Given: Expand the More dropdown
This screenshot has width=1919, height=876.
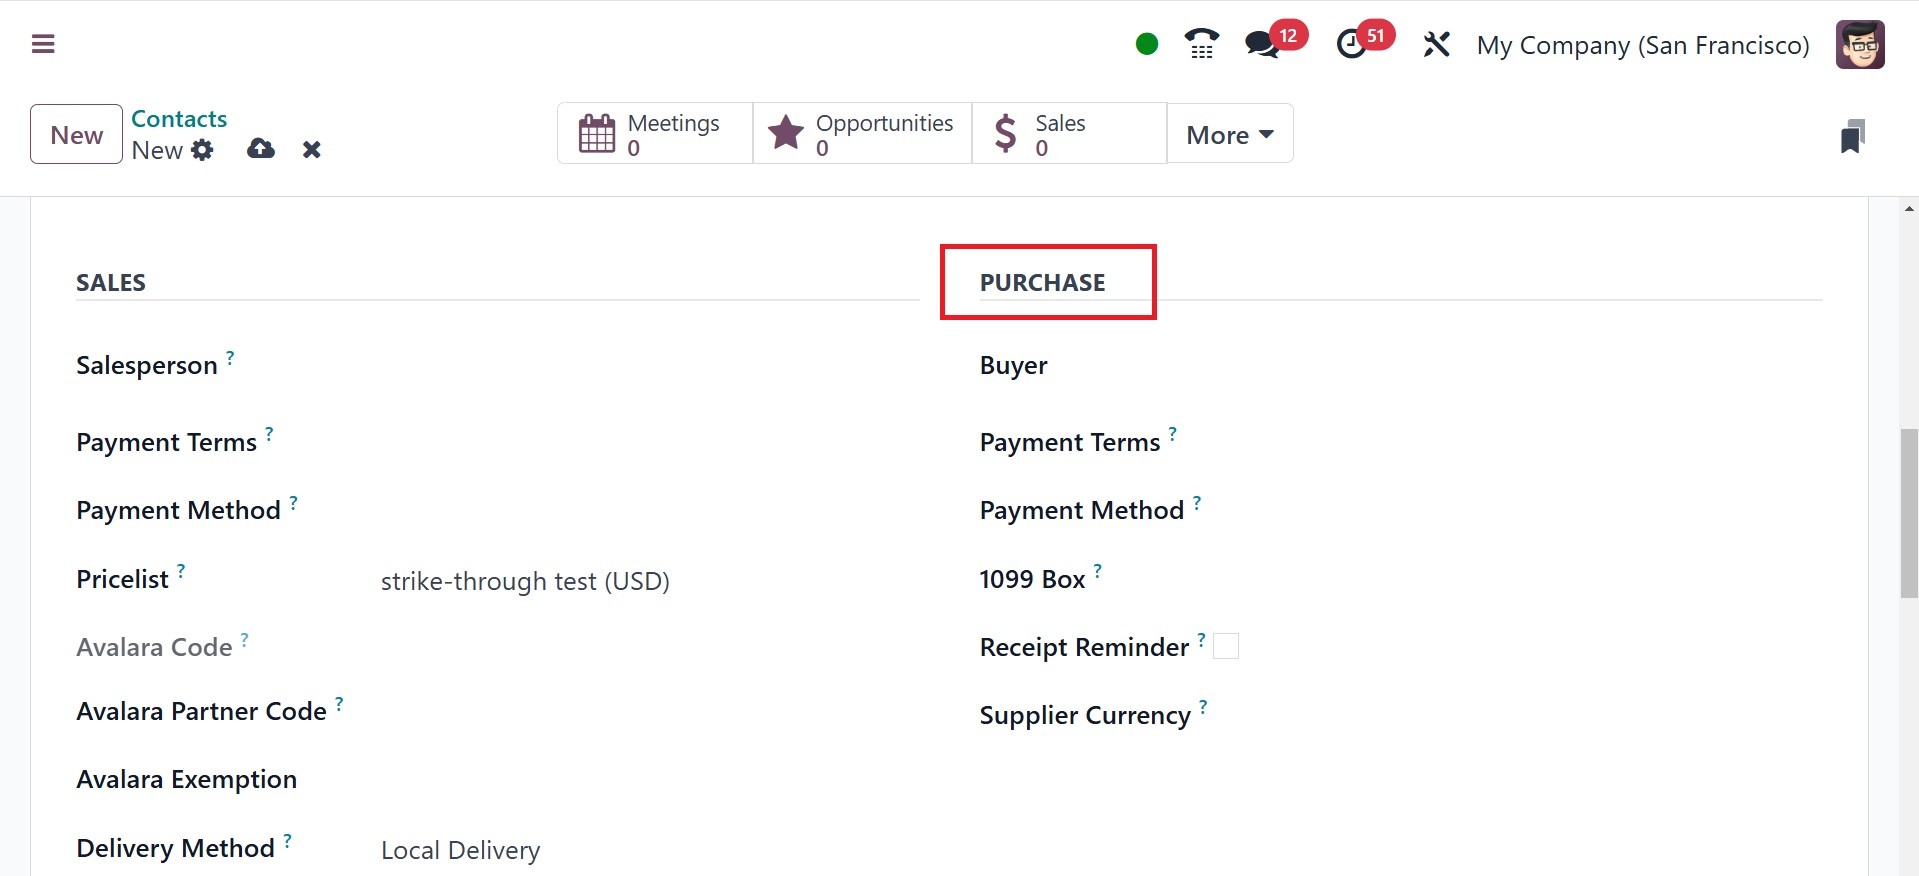Looking at the screenshot, I should point(1229,134).
